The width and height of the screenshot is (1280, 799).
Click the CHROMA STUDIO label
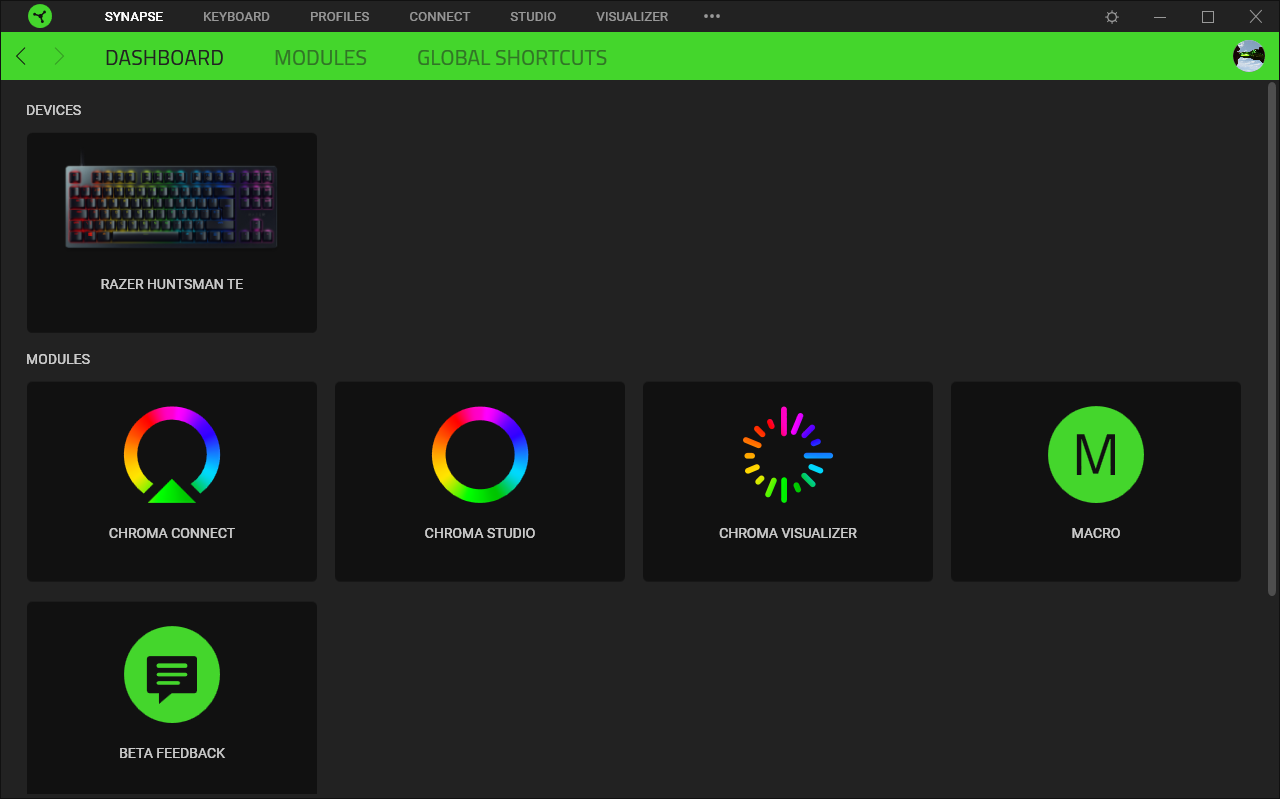click(x=480, y=533)
